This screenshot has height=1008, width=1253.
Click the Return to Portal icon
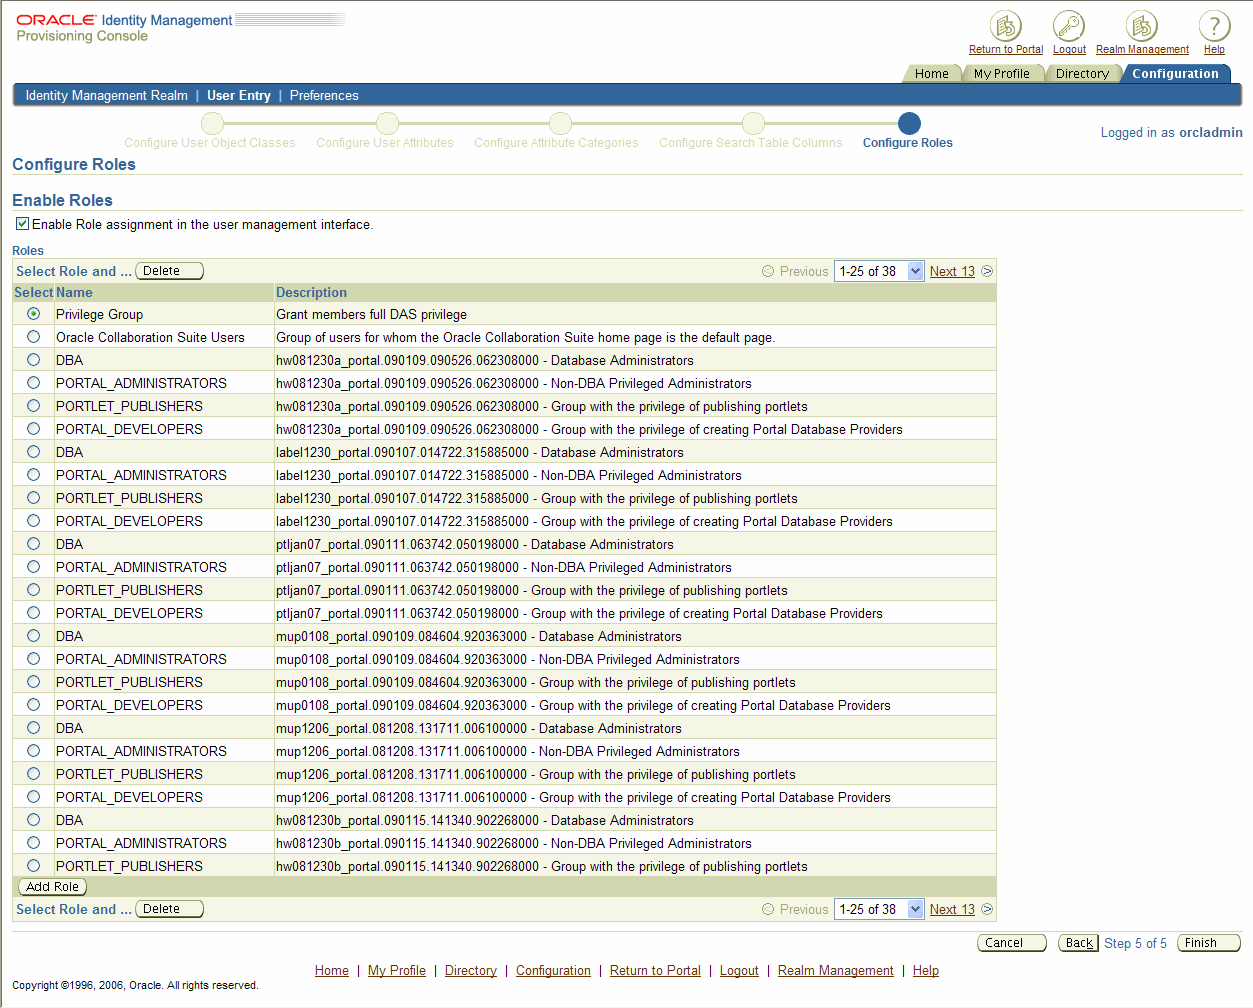pyautogui.click(x=1005, y=26)
